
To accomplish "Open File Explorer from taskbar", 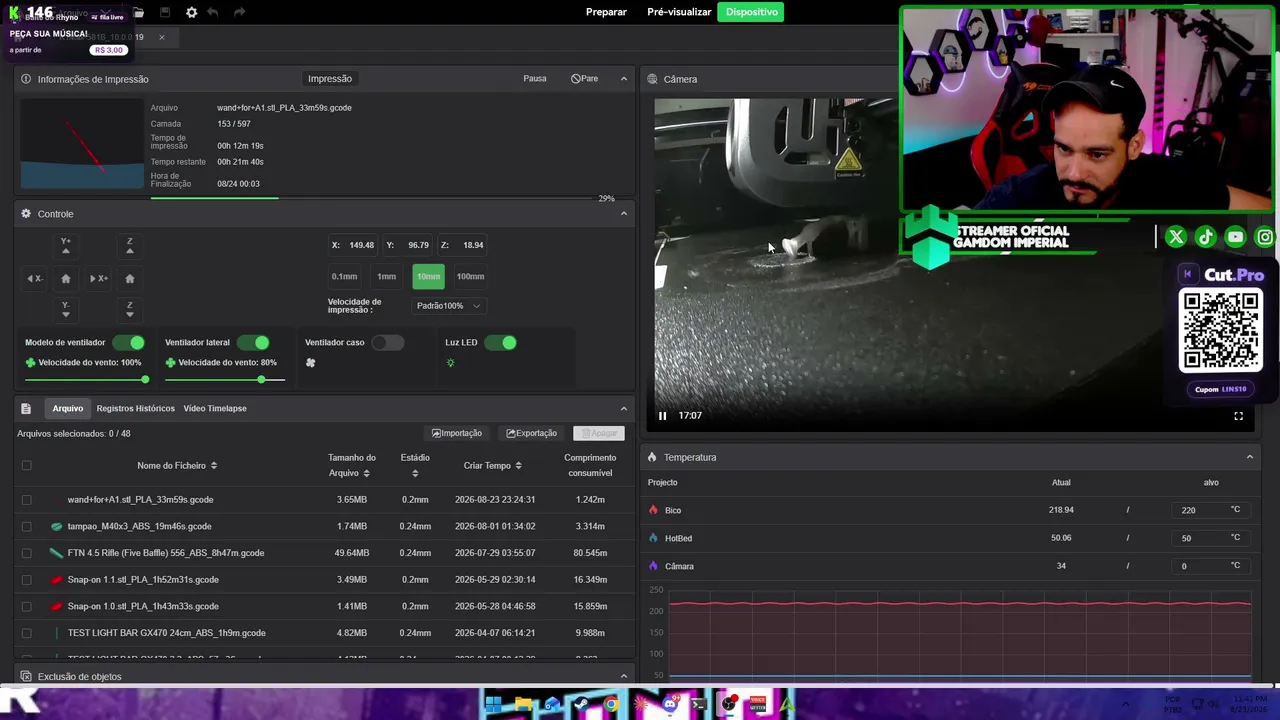I will pos(523,704).
